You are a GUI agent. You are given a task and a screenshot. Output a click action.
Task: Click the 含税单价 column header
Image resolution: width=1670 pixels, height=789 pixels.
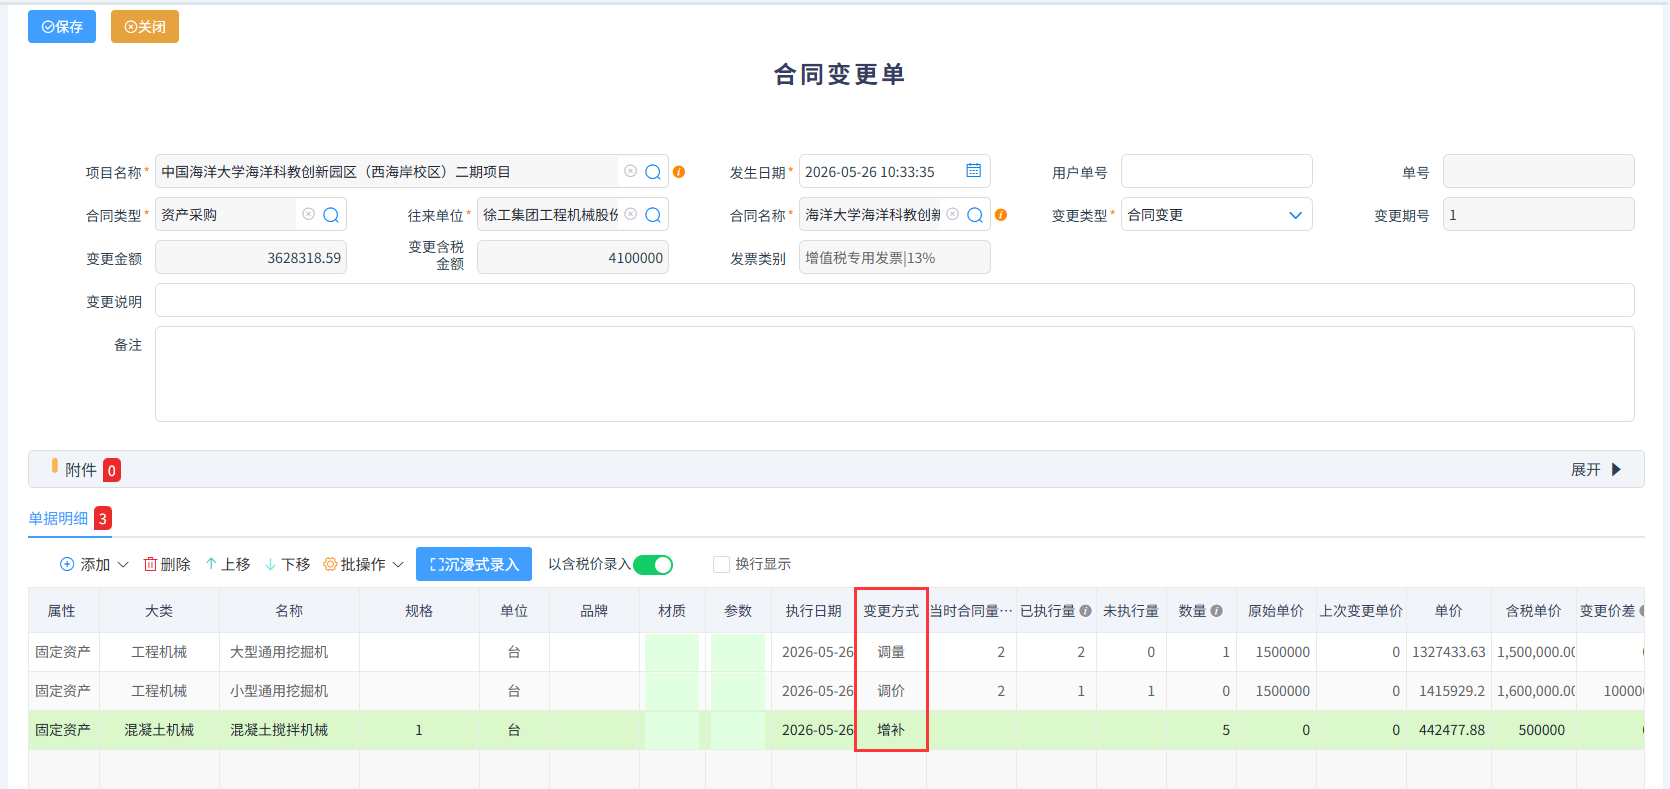[x=1533, y=611]
